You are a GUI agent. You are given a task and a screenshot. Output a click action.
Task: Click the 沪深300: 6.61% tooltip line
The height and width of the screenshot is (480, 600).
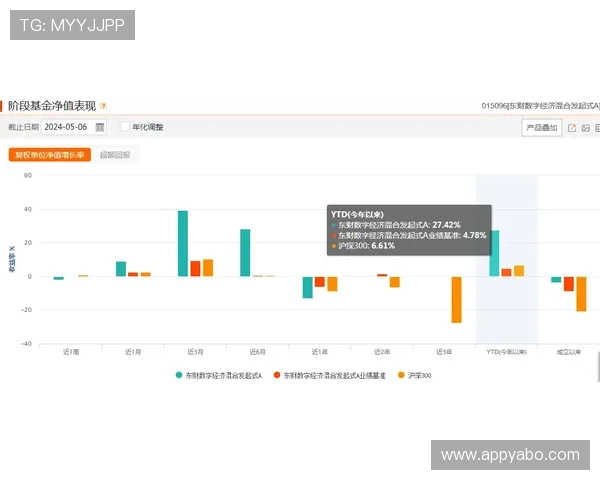pos(363,246)
